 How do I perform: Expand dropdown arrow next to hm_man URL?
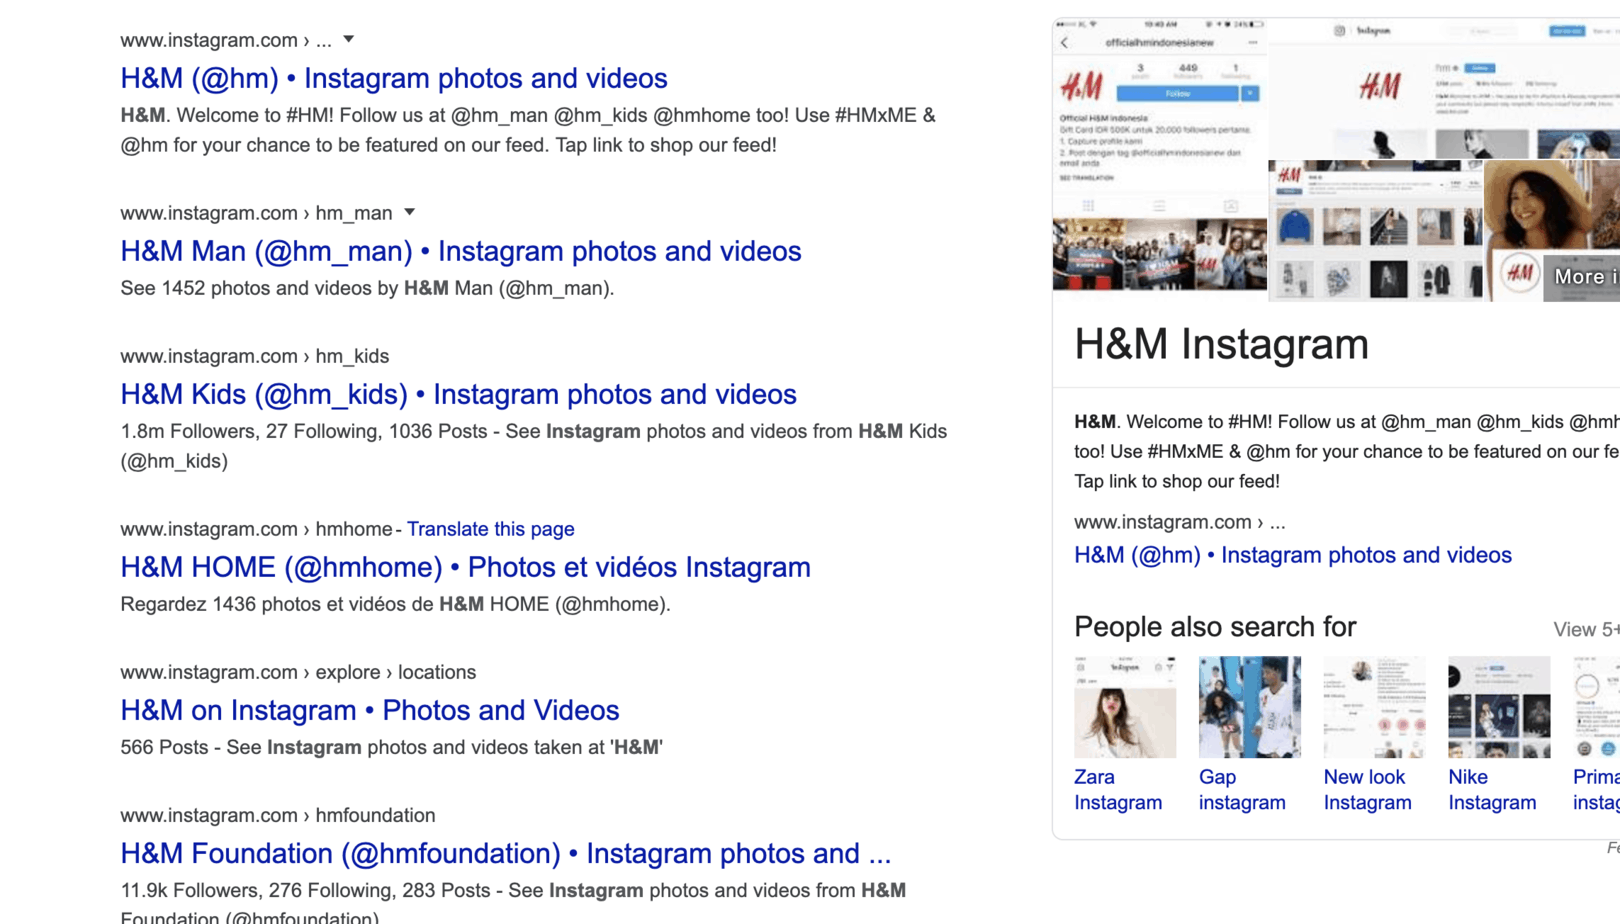410,212
